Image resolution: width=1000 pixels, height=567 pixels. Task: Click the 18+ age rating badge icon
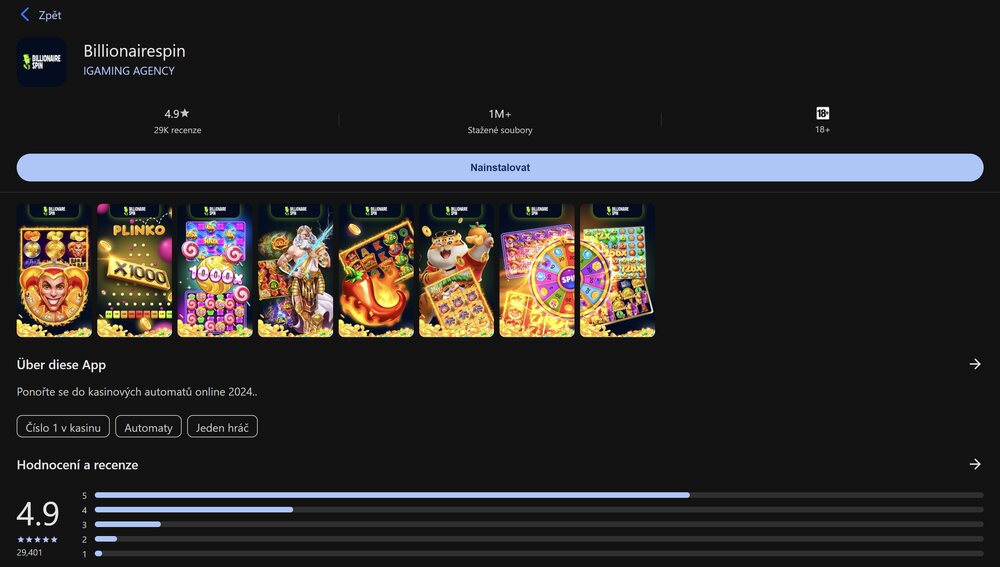pos(823,114)
